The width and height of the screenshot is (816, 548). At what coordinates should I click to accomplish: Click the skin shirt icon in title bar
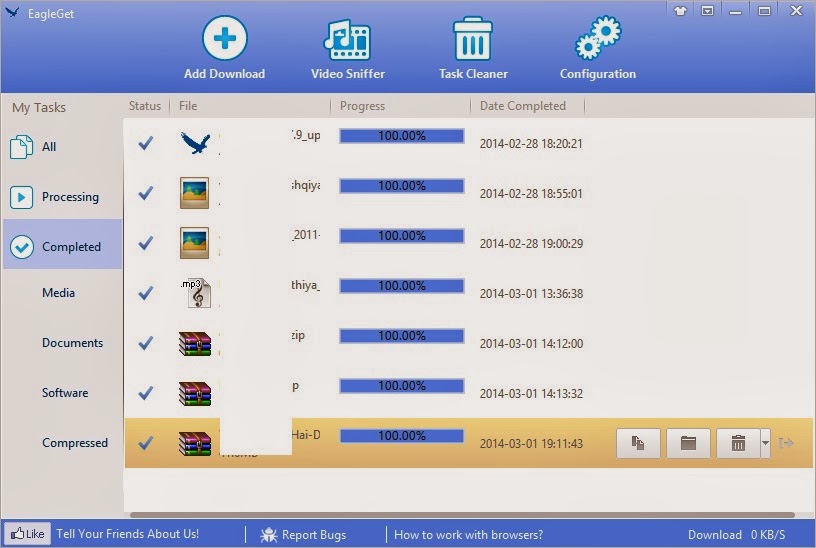[x=680, y=11]
